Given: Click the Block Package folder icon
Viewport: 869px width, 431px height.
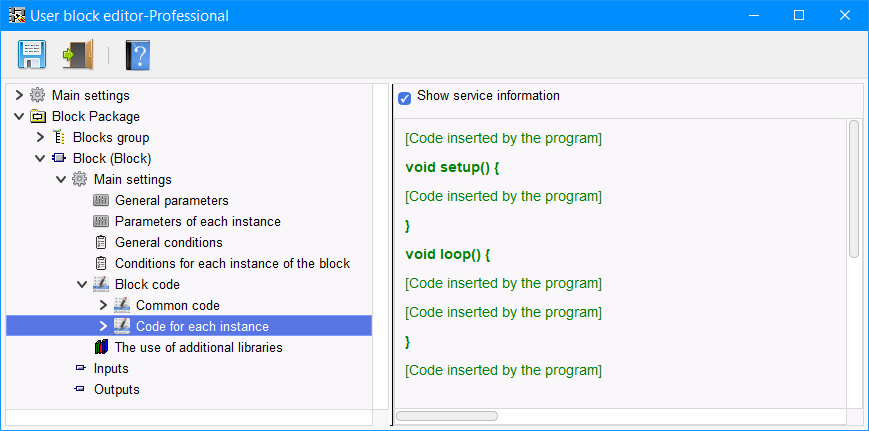Looking at the screenshot, I should click(x=38, y=116).
